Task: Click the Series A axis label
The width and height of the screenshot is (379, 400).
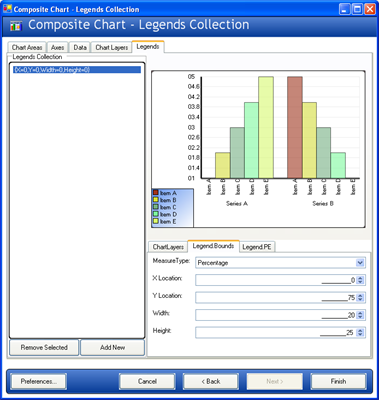Action: point(237,203)
